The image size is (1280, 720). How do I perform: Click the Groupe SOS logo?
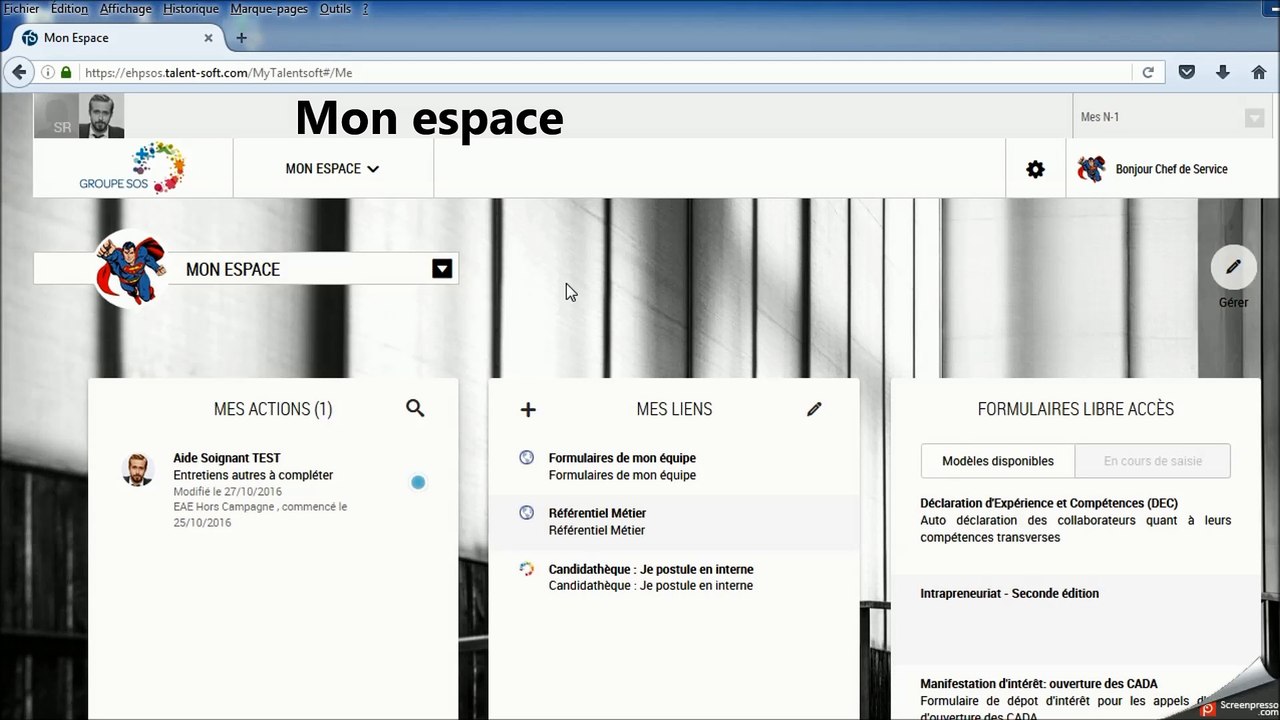coord(132,168)
